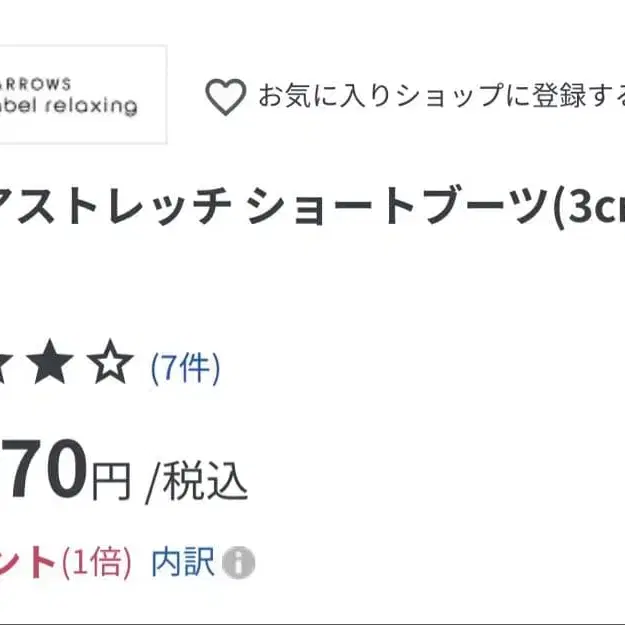Click the pink ント points text
625x625 pixels.
click(28, 563)
